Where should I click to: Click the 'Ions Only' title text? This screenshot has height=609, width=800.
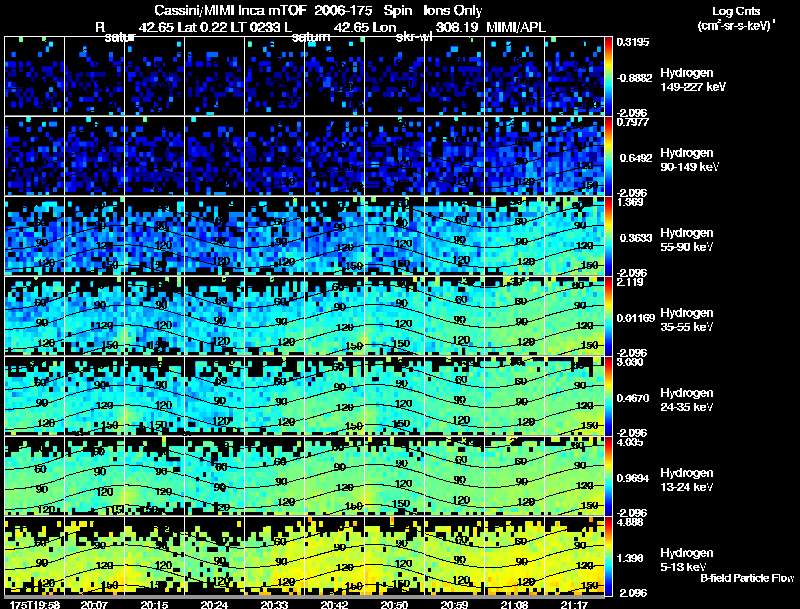(453, 11)
